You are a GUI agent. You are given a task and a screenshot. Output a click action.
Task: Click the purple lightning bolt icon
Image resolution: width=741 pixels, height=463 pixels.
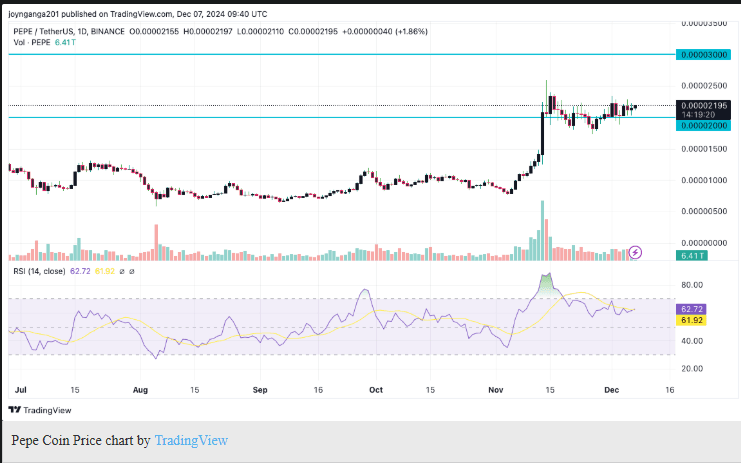point(635,252)
